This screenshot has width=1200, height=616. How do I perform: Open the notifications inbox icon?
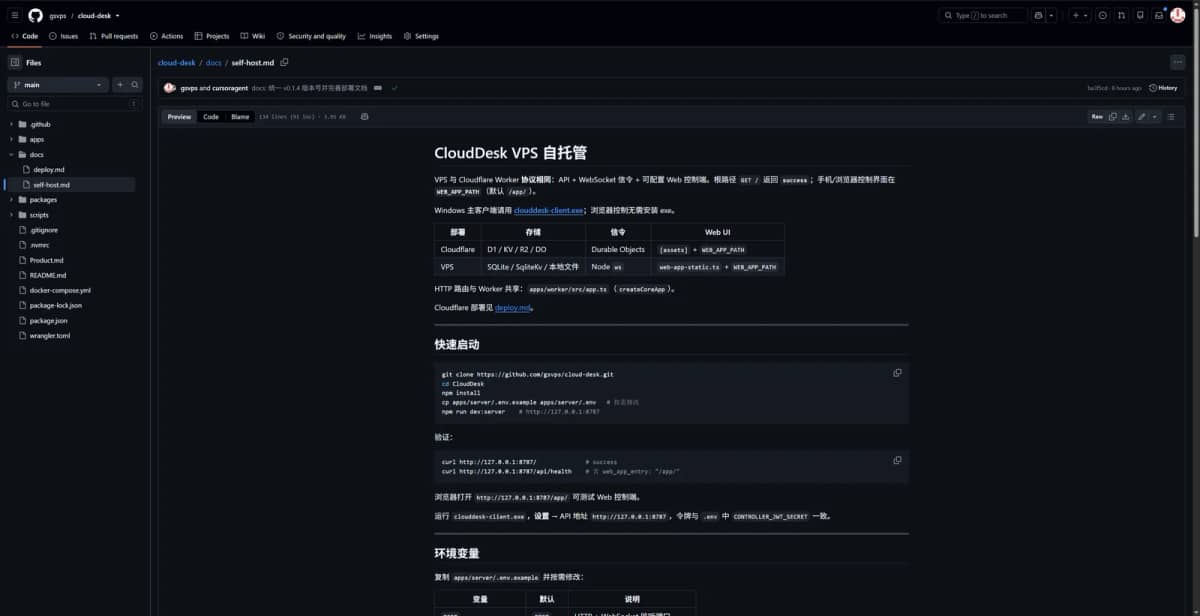(1159, 15)
